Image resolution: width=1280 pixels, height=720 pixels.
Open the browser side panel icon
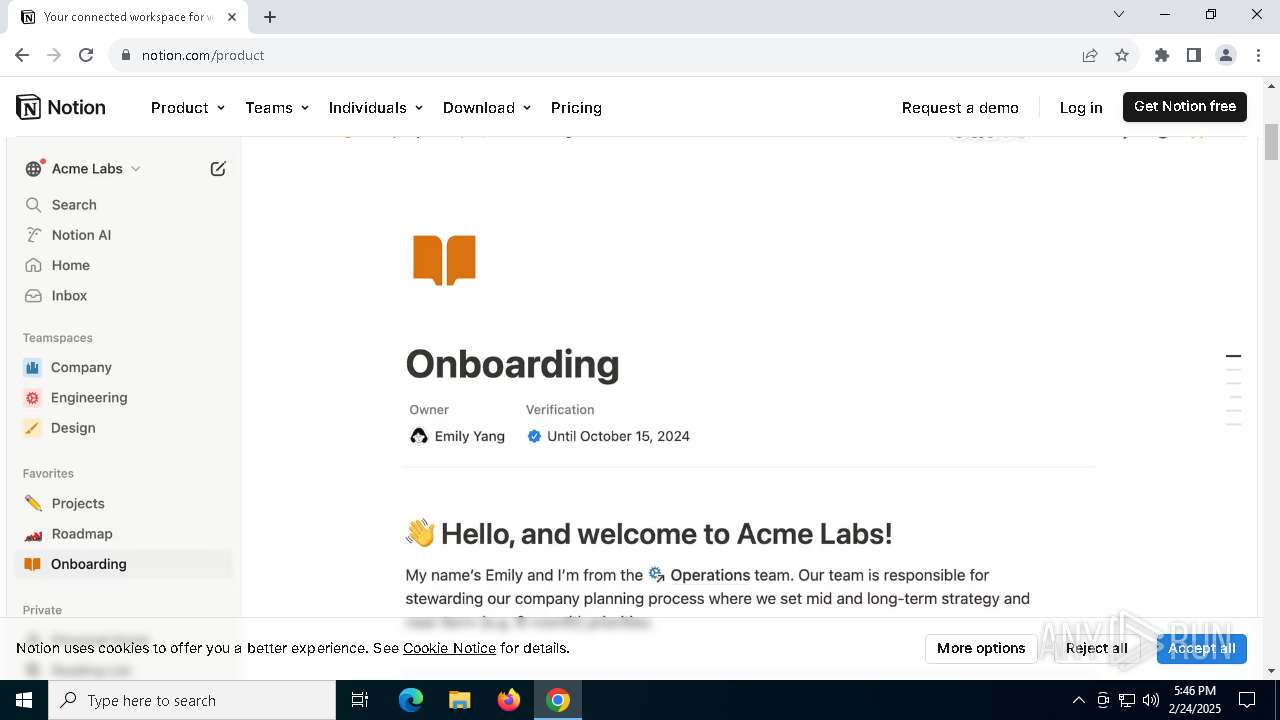[x=1194, y=55]
